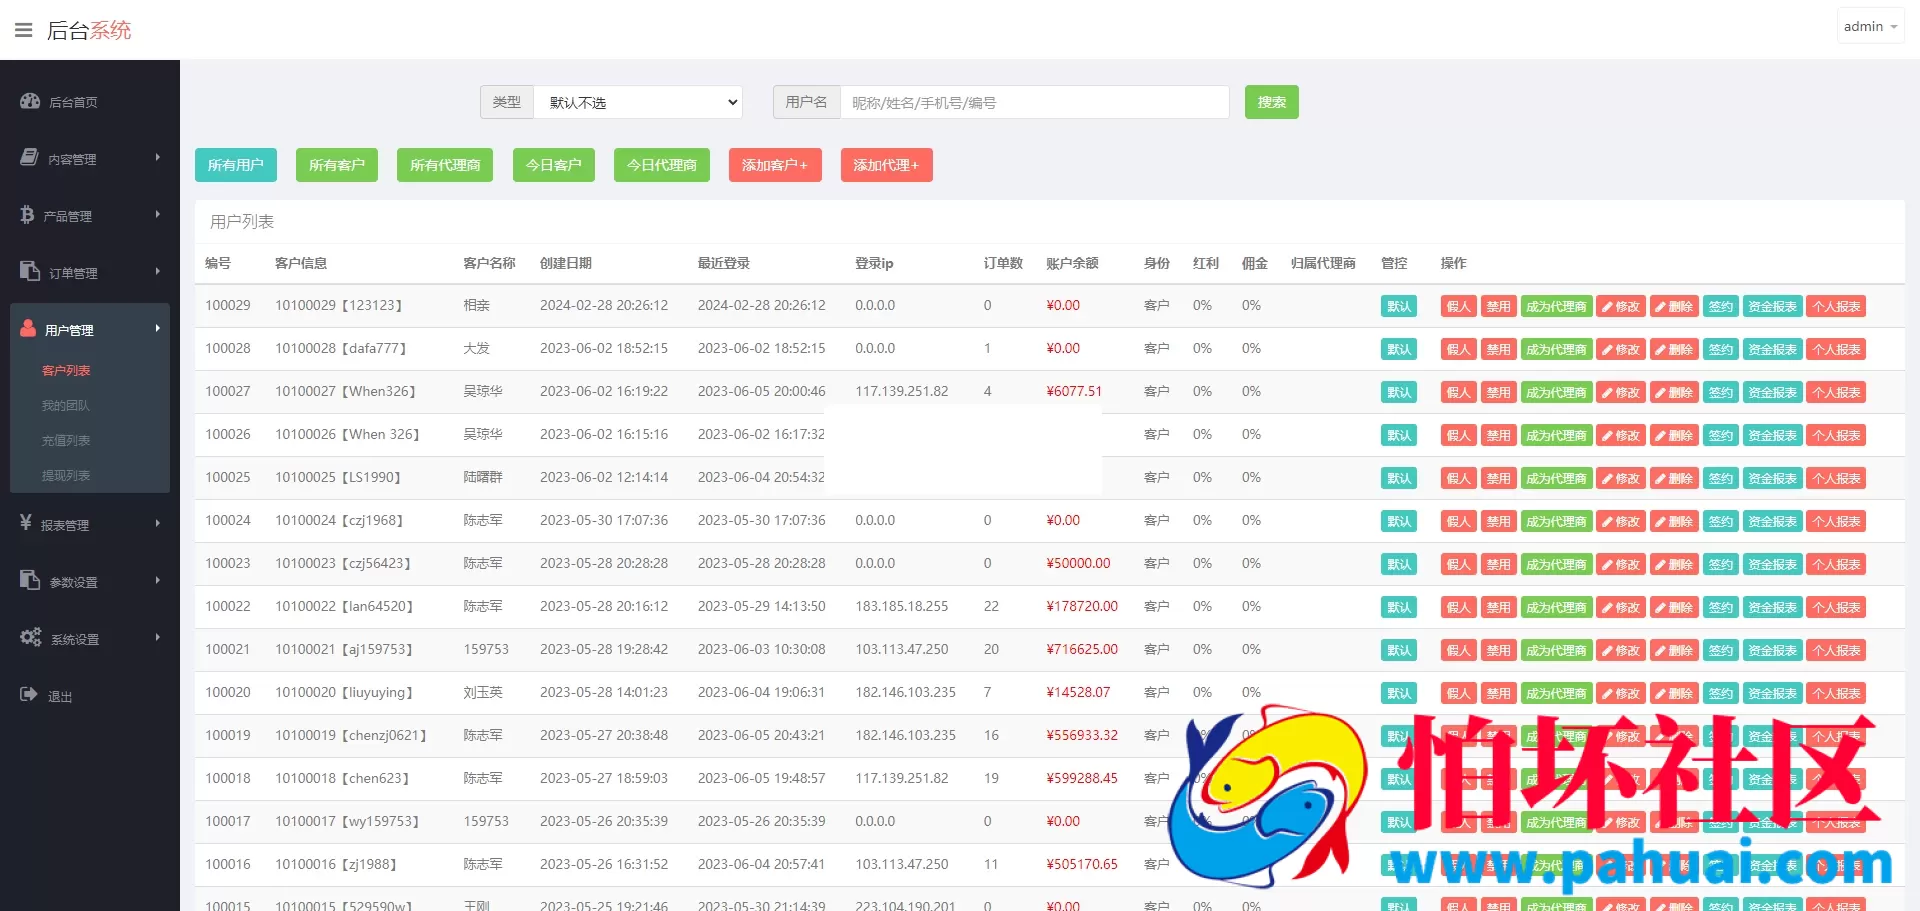
Task: Switch to the 所有代理商 filter tab
Action: tap(445, 165)
